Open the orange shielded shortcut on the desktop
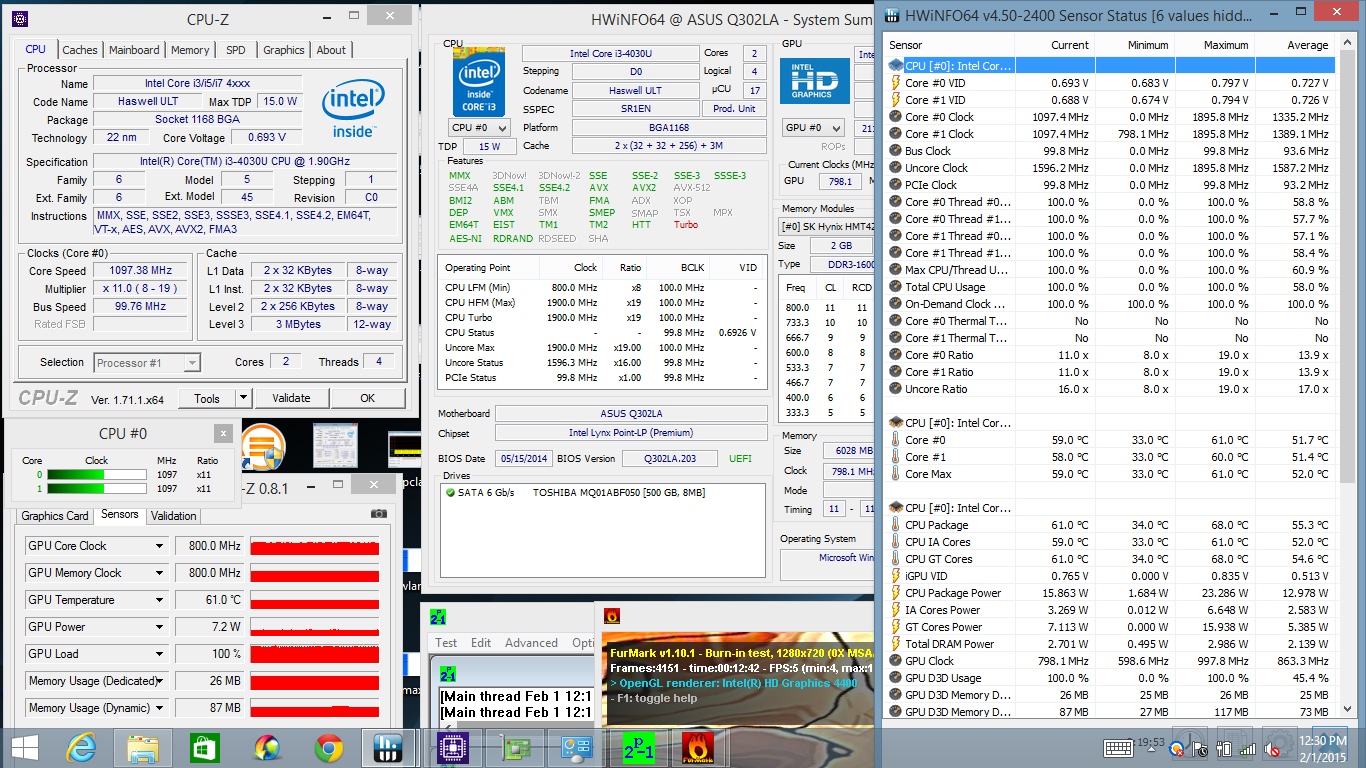The image size is (1366, 768). [262, 447]
